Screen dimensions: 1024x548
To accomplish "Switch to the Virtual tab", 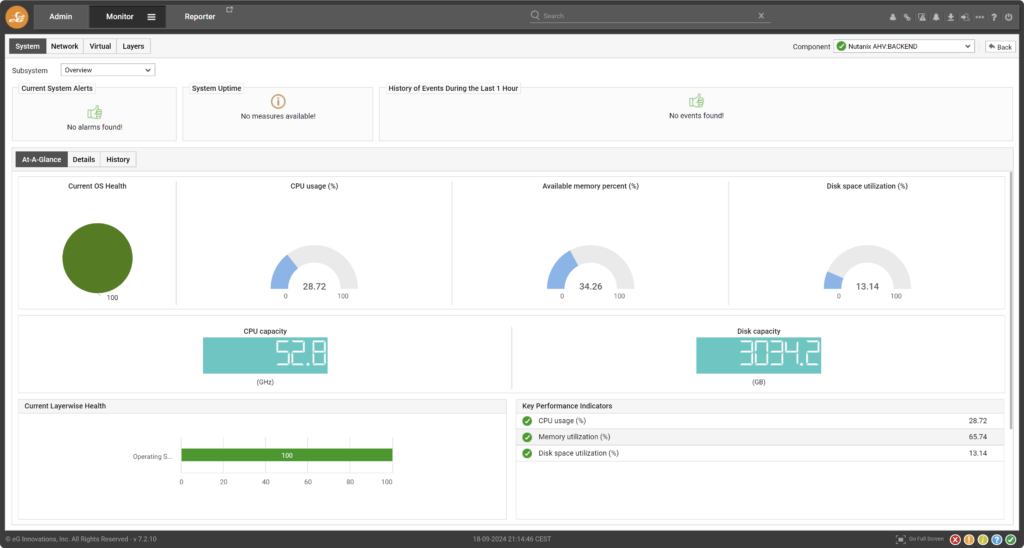I will [x=100, y=46].
